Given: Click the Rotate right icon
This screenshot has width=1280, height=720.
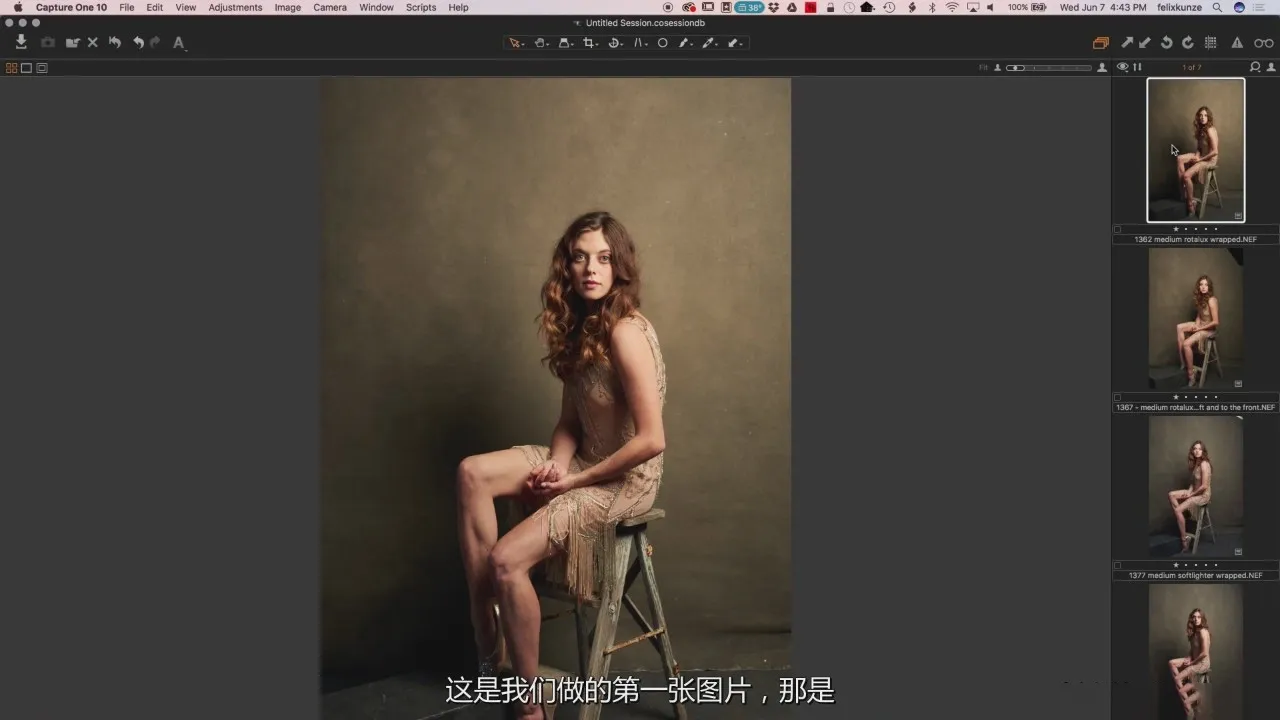Looking at the screenshot, I should point(1188,43).
